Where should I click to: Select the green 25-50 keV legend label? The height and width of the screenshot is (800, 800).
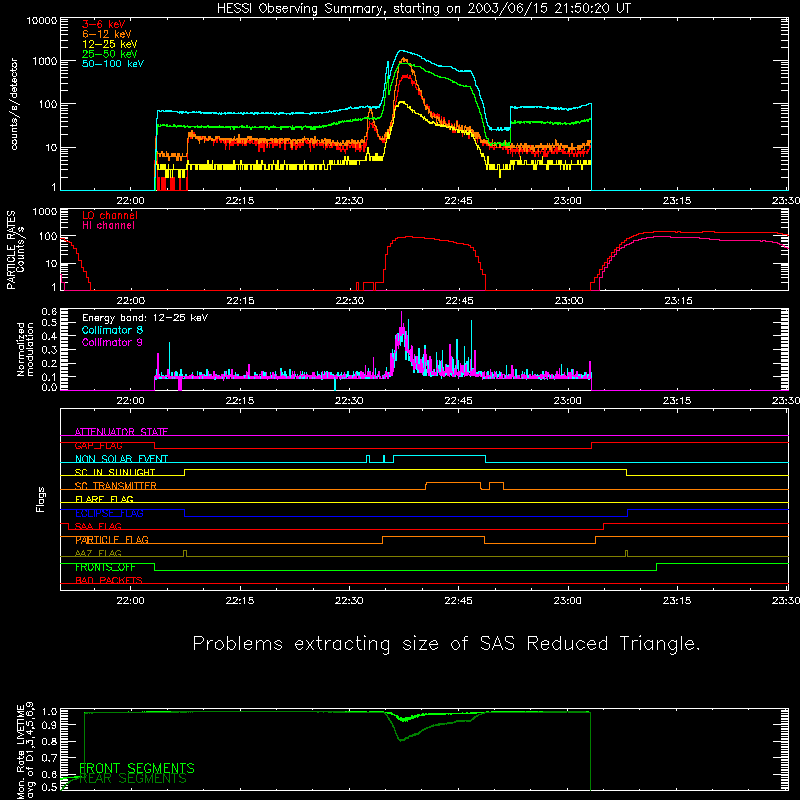click(110, 54)
